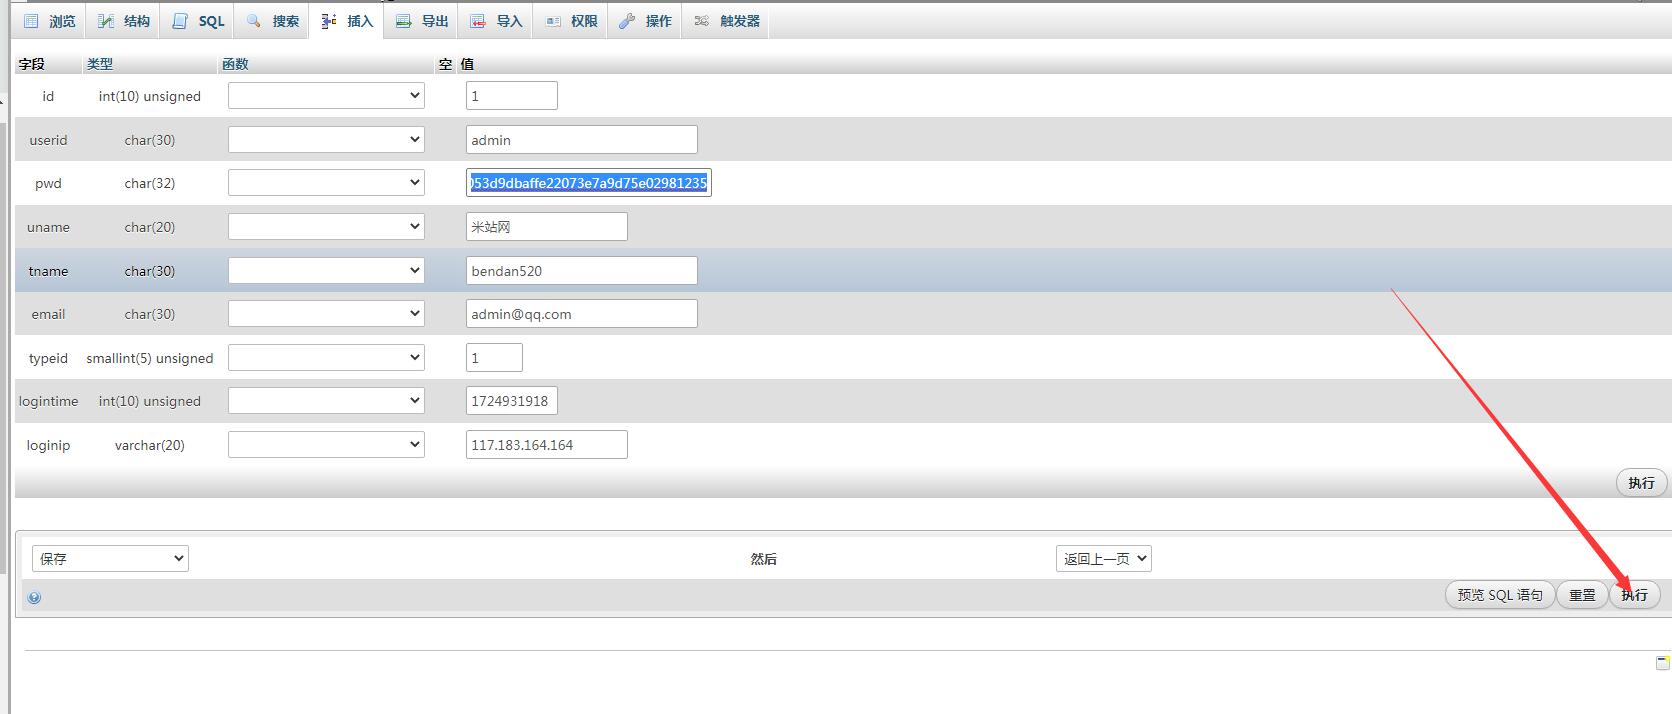
Task: Expand the function dropdown for pwd field
Action: [x=326, y=183]
